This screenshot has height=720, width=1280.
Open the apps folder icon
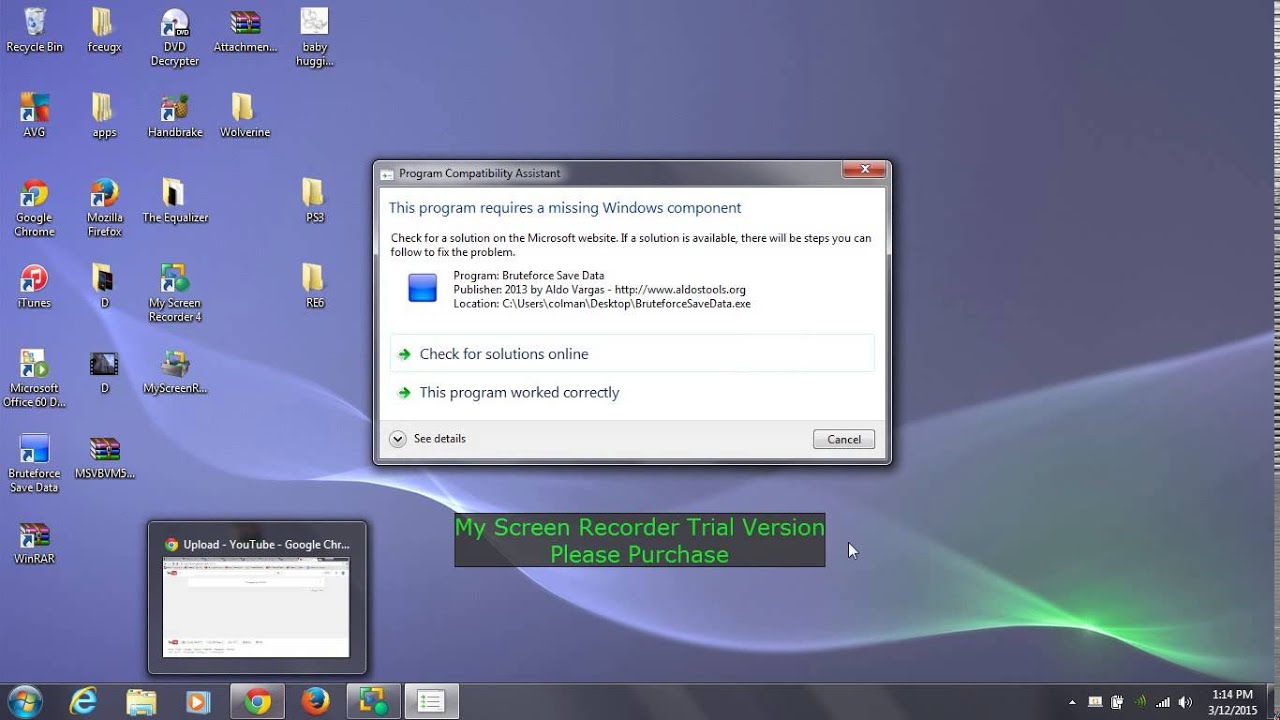[104, 115]
